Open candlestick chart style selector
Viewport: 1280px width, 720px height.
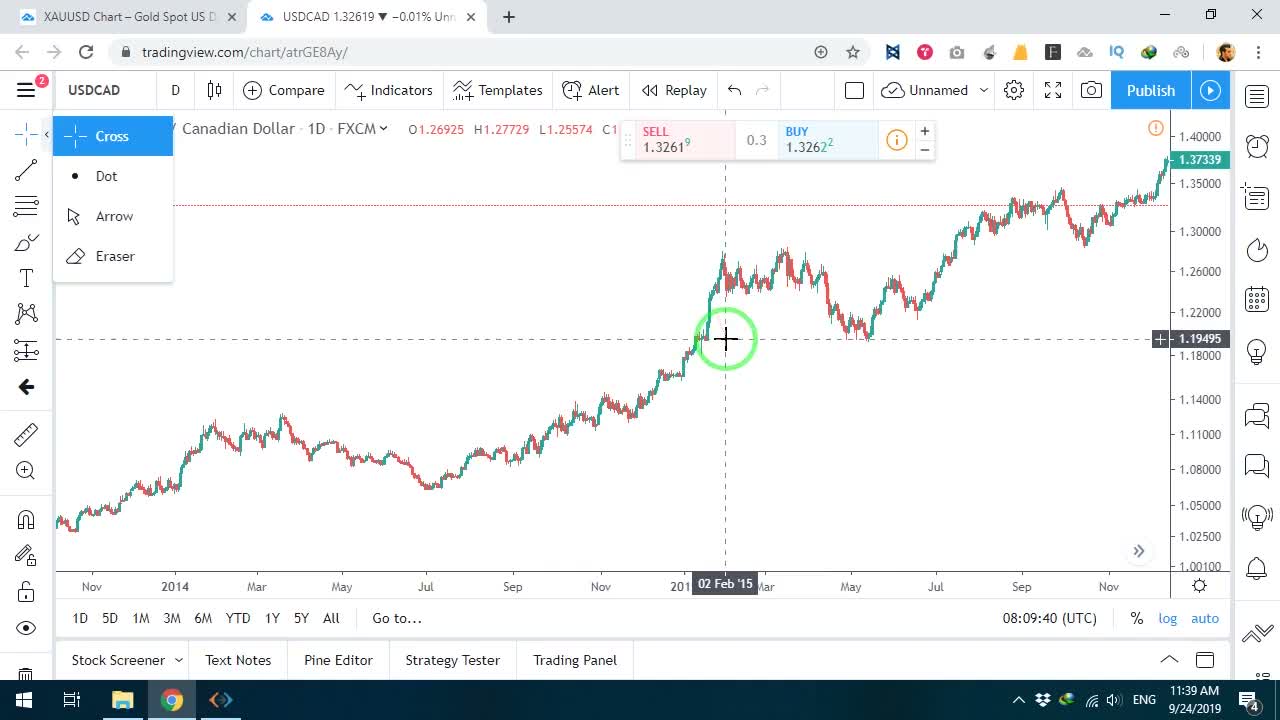tap(214, 90)
